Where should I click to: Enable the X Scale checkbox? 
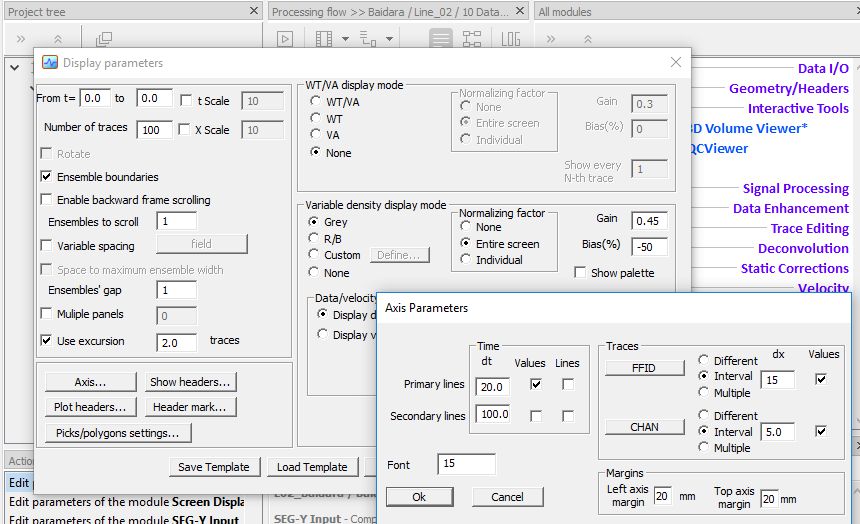tap(184, 129)
